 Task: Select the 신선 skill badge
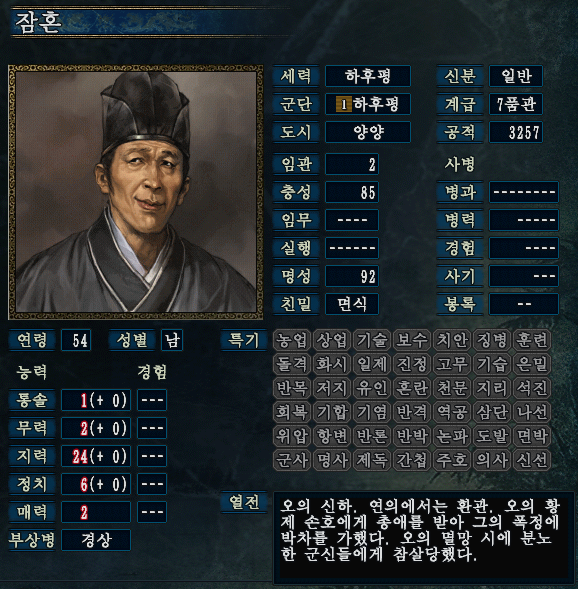coord(532,460)
